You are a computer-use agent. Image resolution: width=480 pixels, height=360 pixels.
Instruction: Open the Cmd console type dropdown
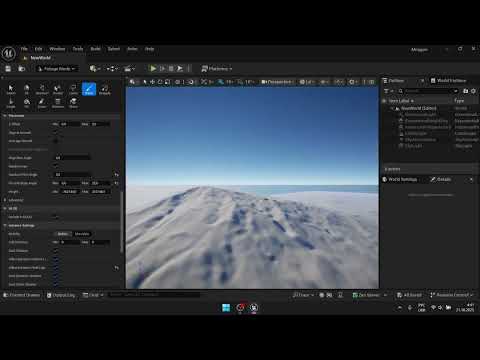point(93,295)
